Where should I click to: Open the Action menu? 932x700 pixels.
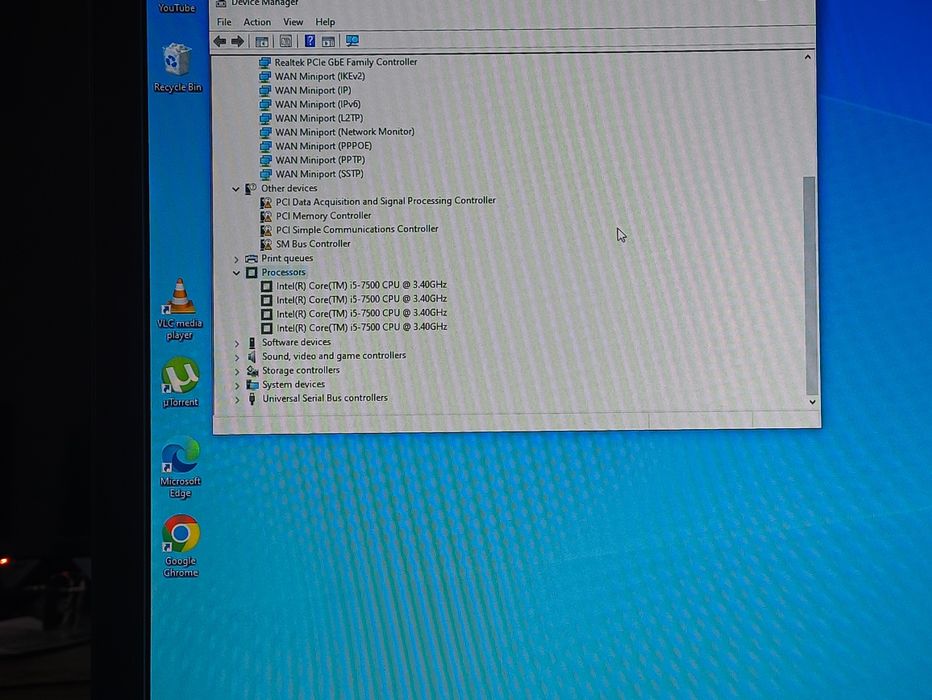[257, 22]
